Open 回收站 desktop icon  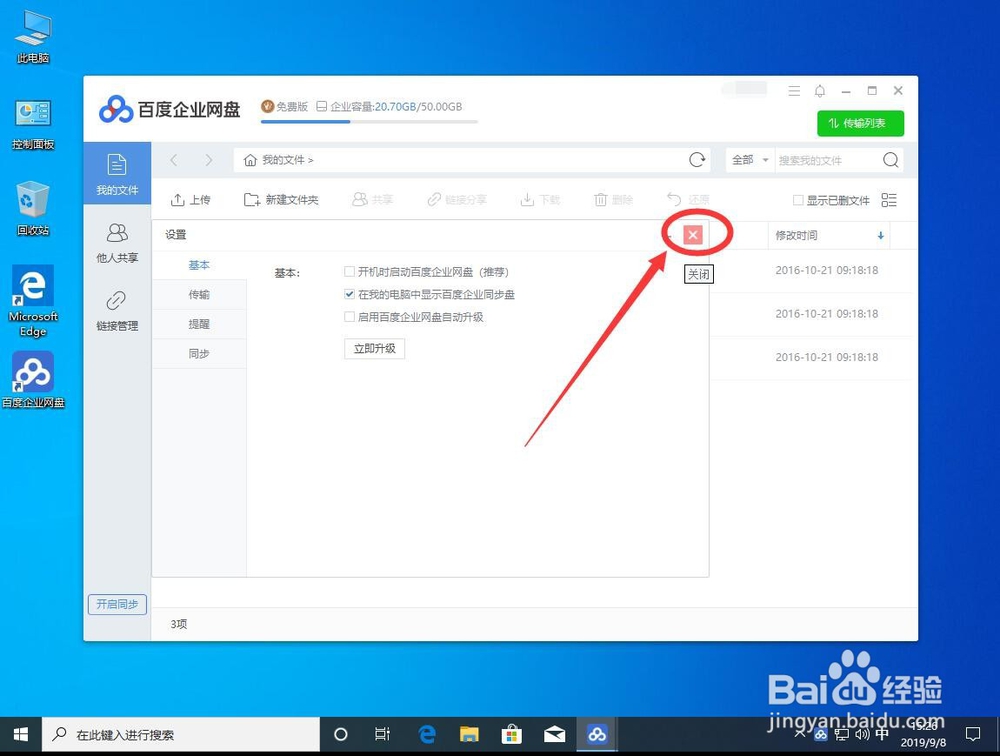[x=33, y=208]
